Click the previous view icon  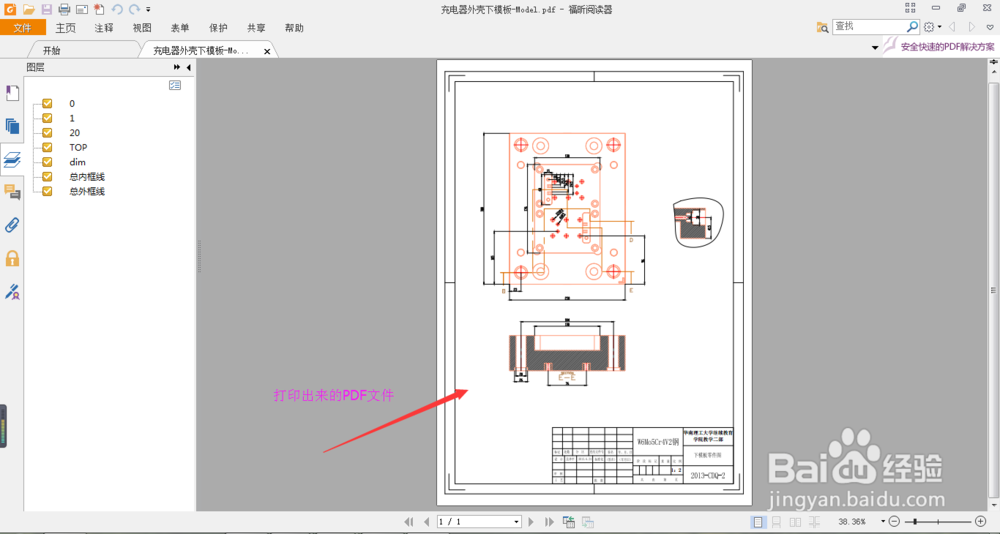coord(568,521)
